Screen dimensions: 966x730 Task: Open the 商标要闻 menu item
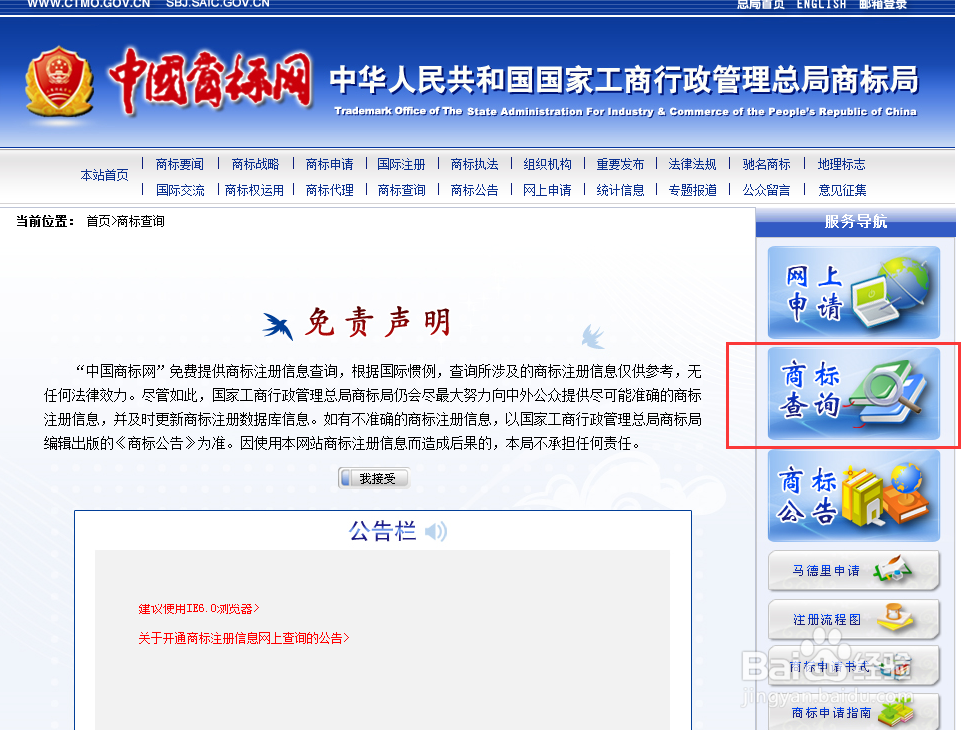pyautogui.click(x=179, y=164)
